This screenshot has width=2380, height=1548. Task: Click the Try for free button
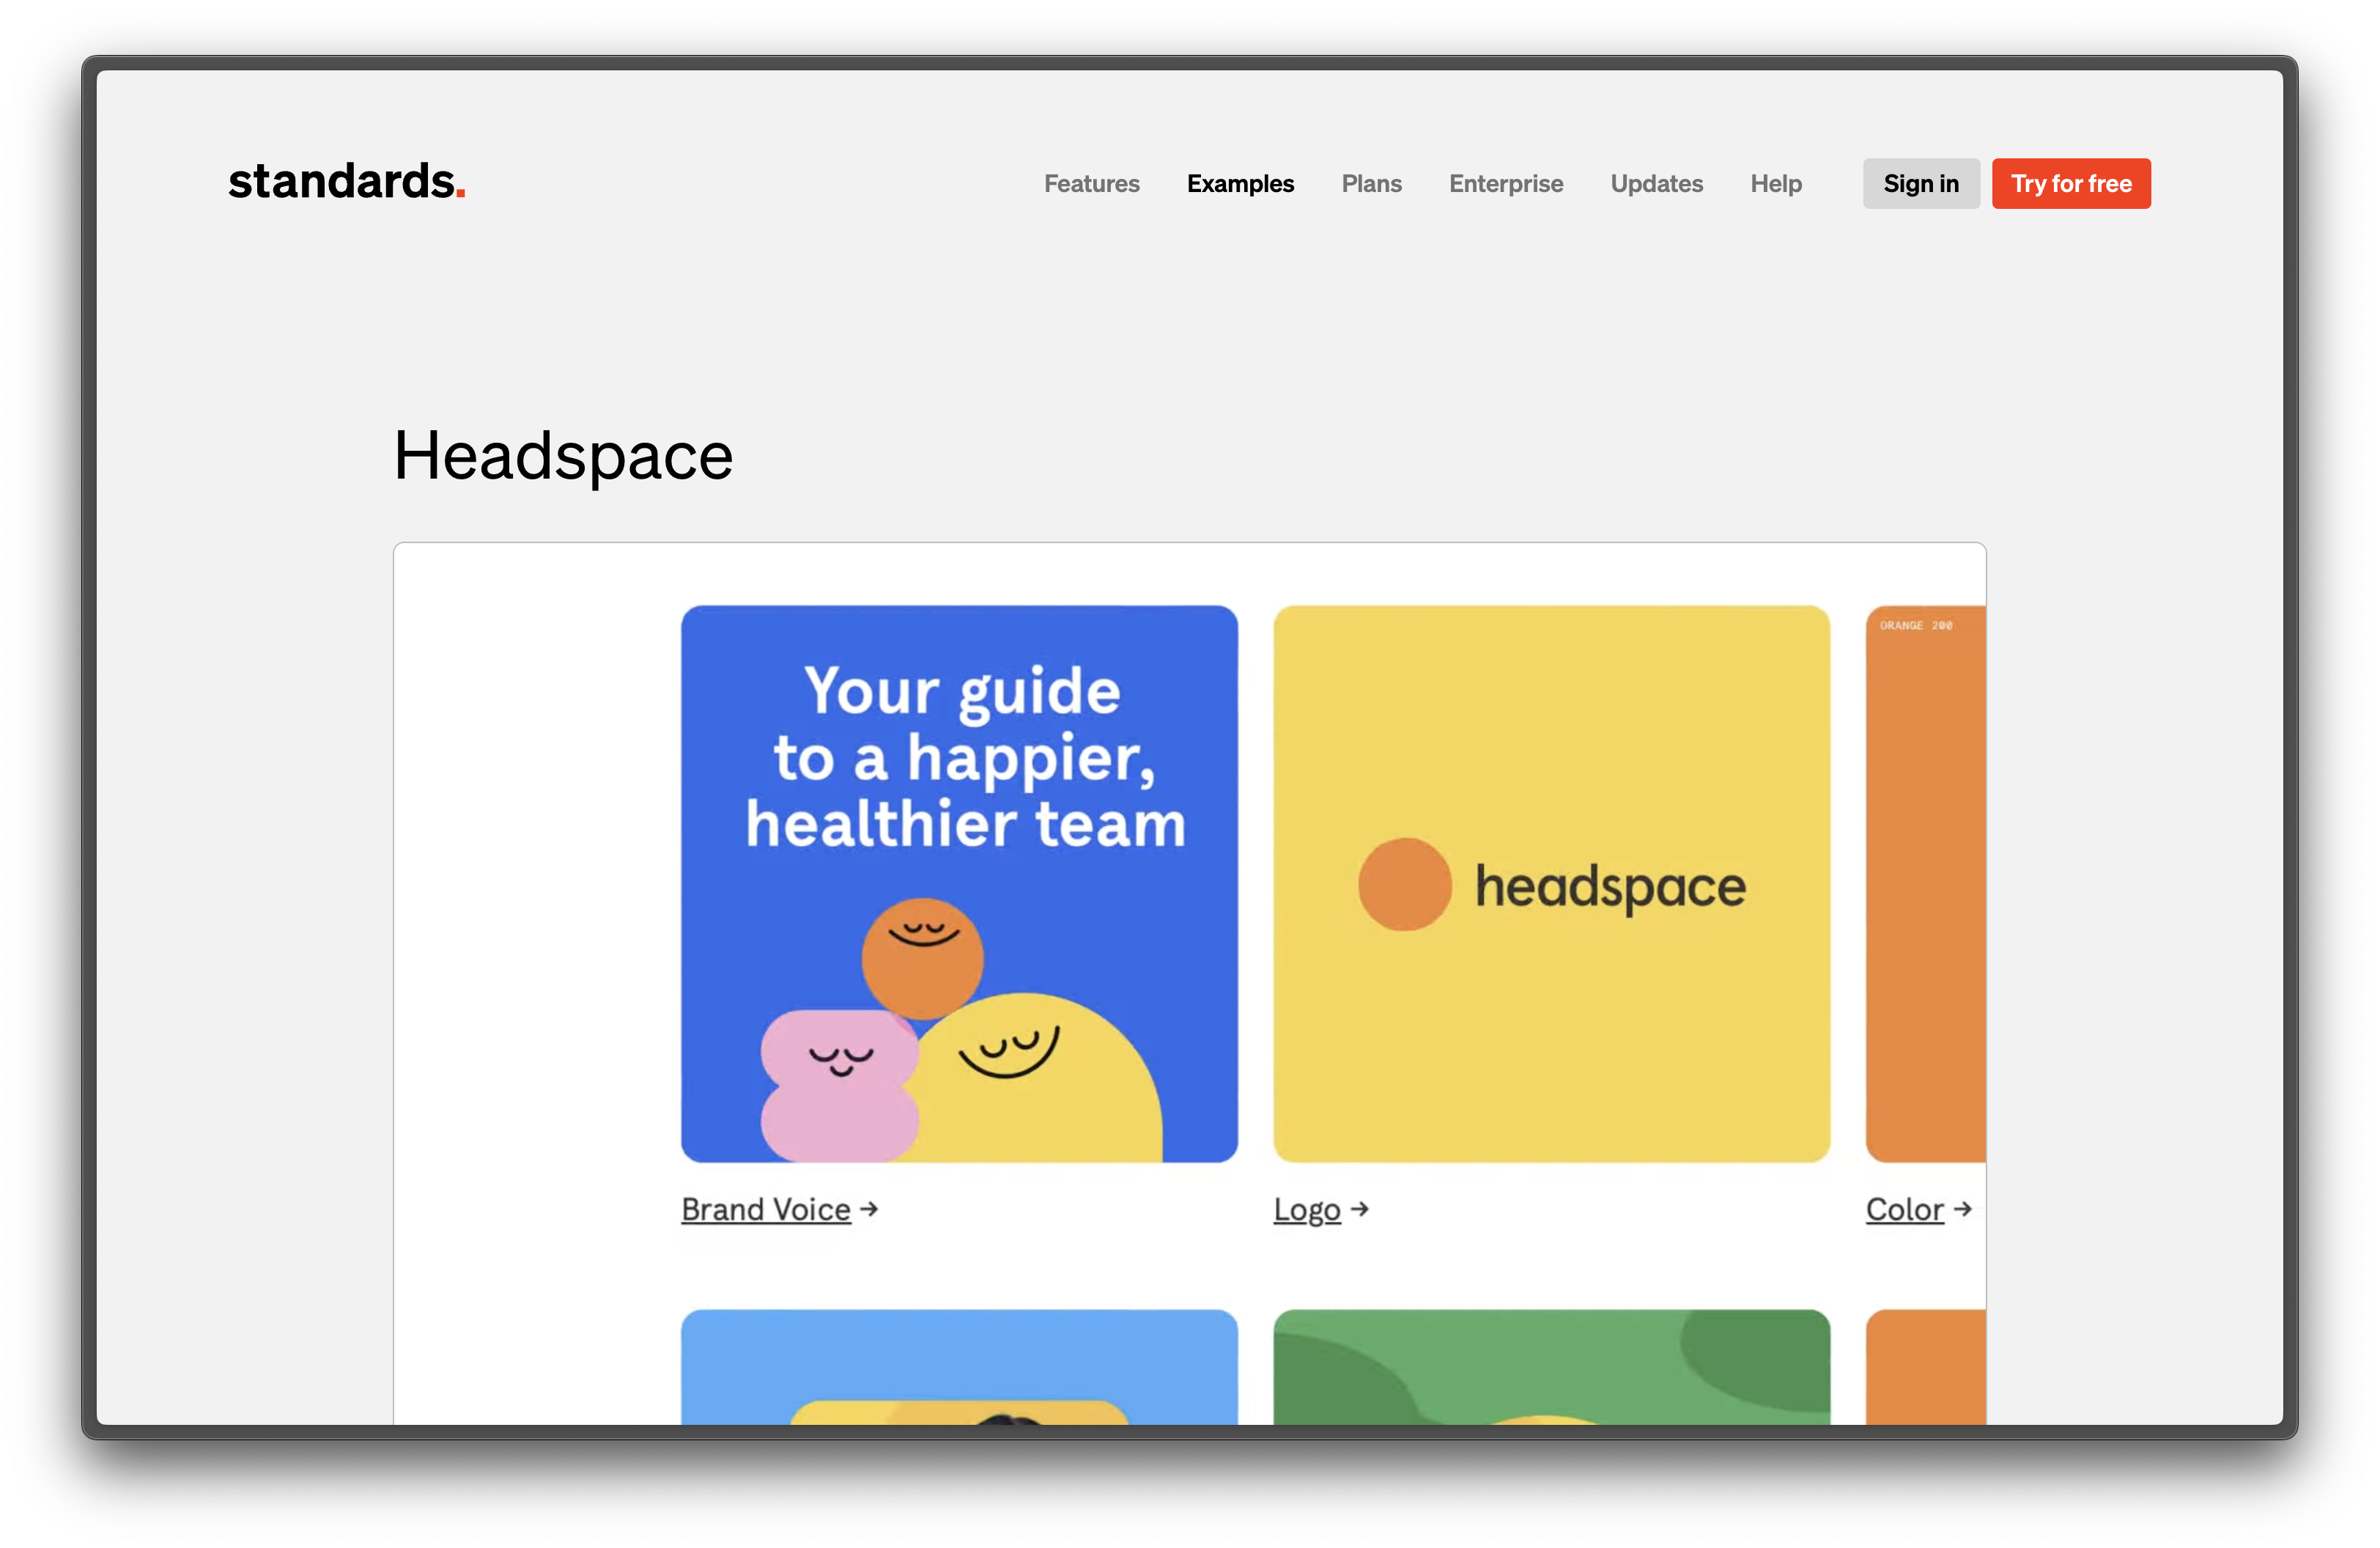coord(2070,184)
